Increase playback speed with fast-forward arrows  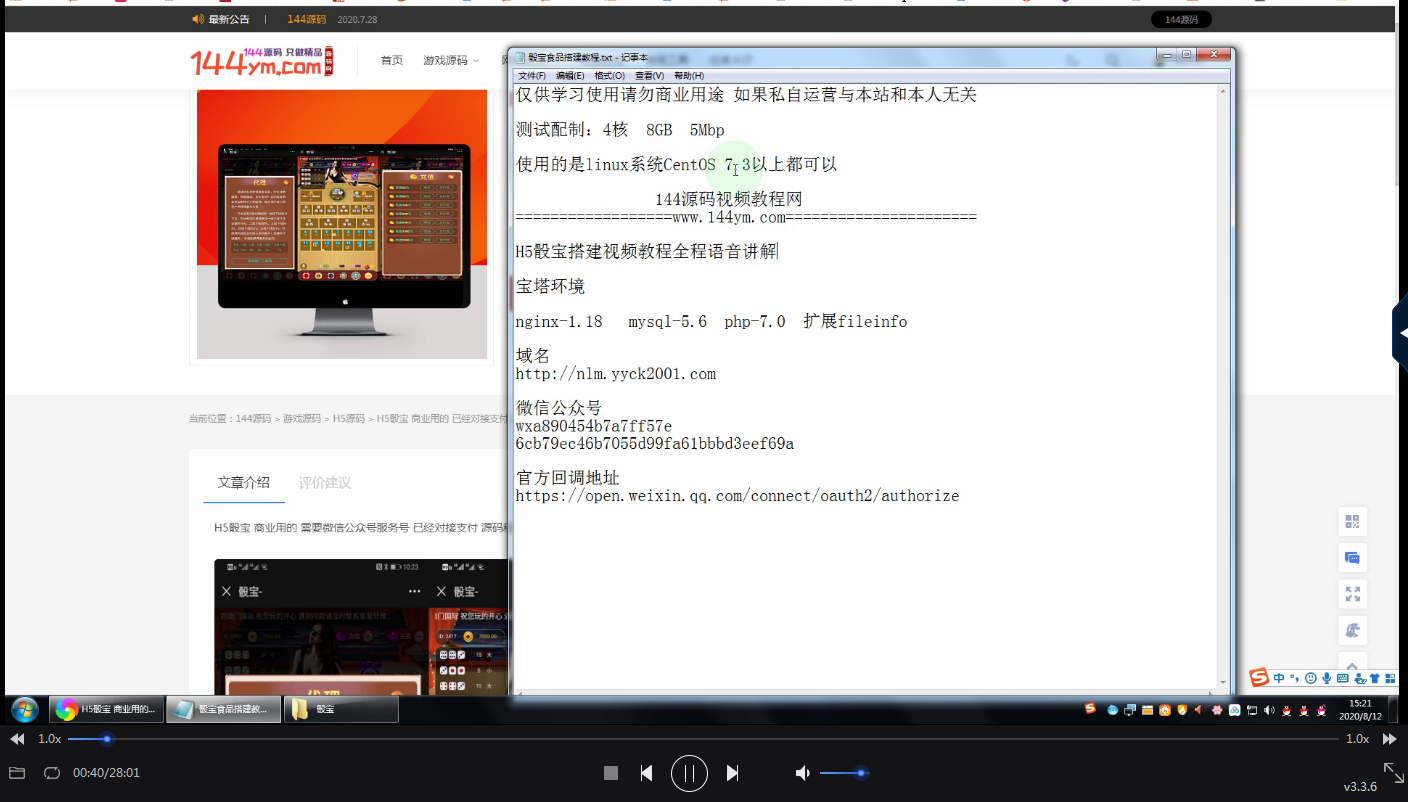[x=1389, y=739]
